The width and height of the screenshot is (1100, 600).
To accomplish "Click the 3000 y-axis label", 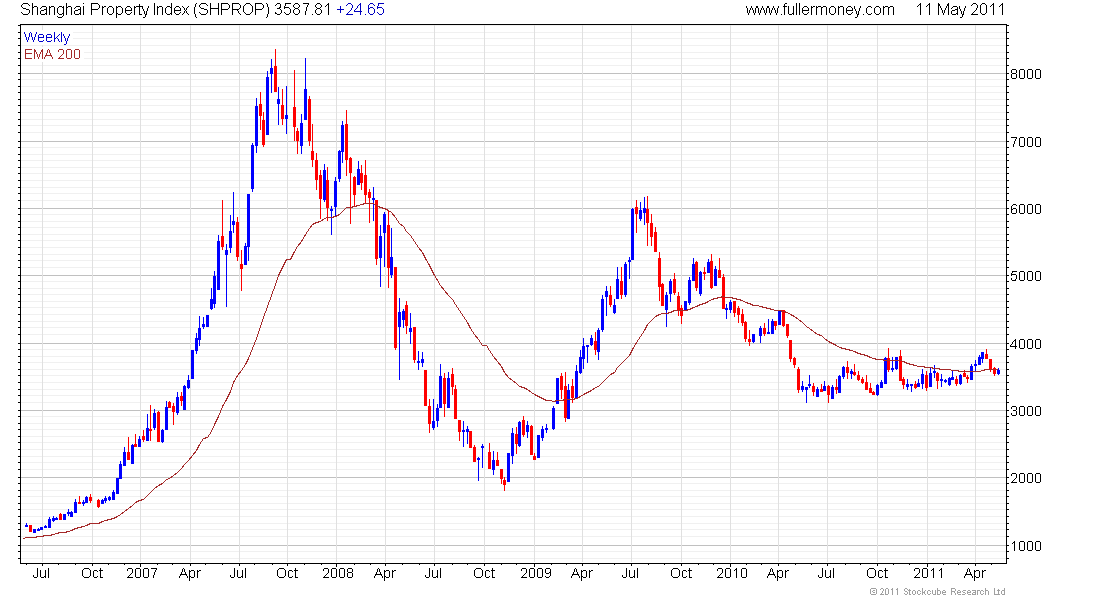I will tap(1026, 411).
